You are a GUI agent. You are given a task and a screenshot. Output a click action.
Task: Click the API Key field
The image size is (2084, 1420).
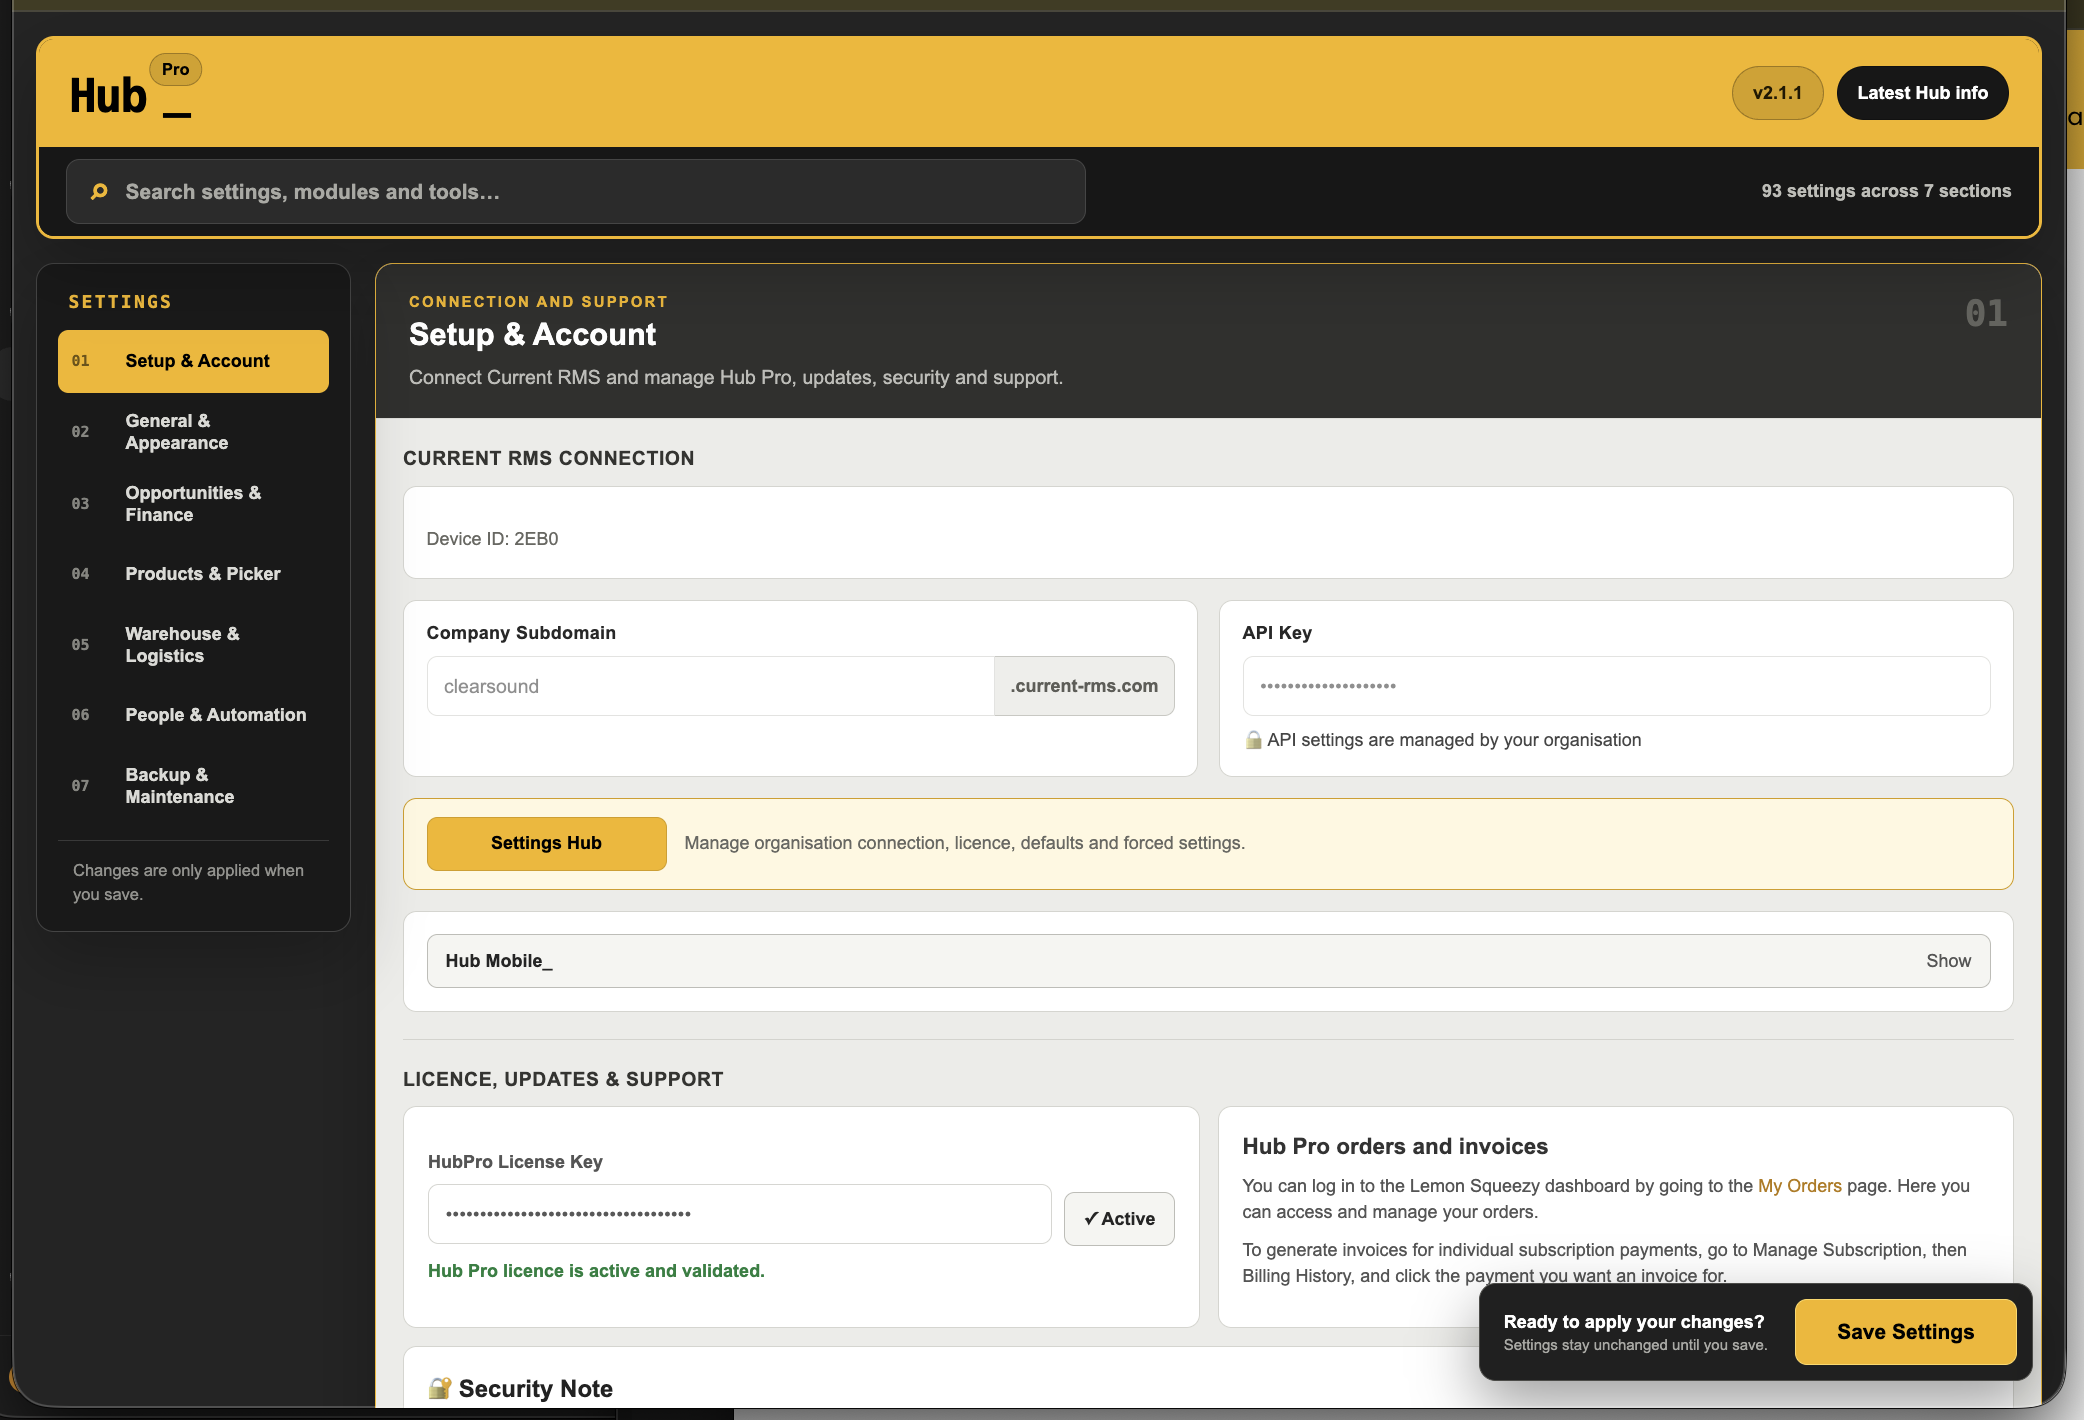point(1616,686)
